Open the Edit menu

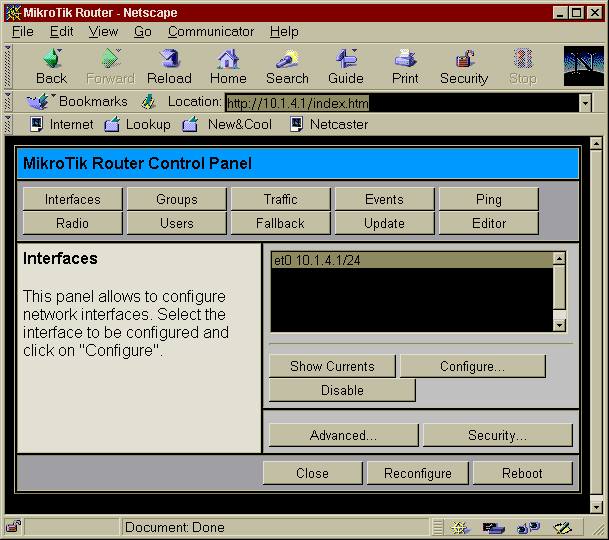pyautogui.click(x=61, y=31)
